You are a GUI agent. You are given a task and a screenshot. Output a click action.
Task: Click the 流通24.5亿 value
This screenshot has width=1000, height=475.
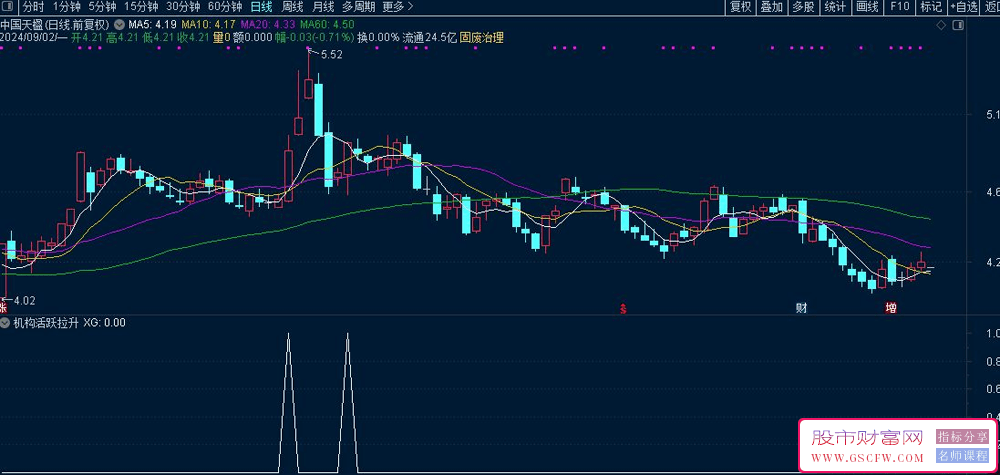tap(430, 38)
